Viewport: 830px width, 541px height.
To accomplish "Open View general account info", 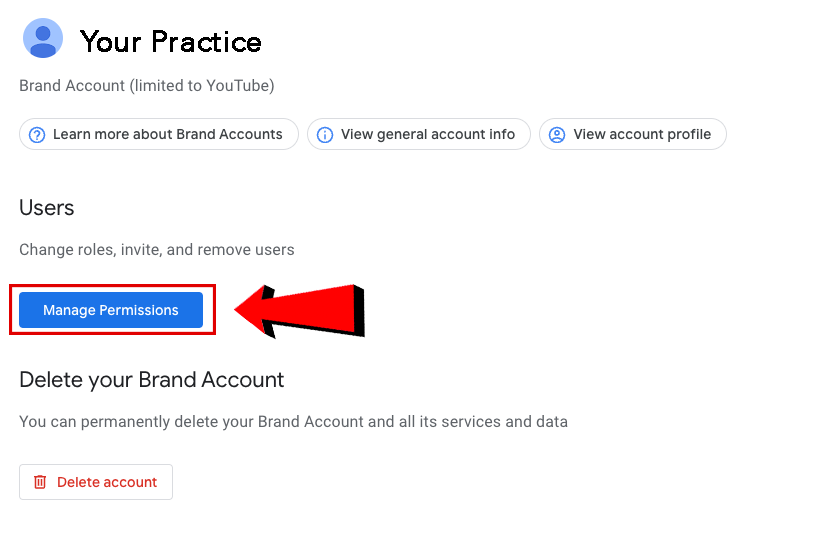I will (x=419, y=134).
